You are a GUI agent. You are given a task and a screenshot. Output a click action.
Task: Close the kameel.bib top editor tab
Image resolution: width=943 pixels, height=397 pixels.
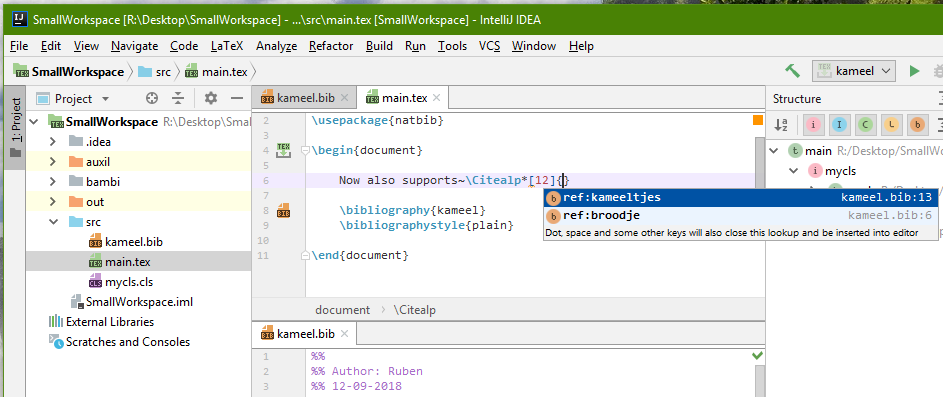pos(344,98)
